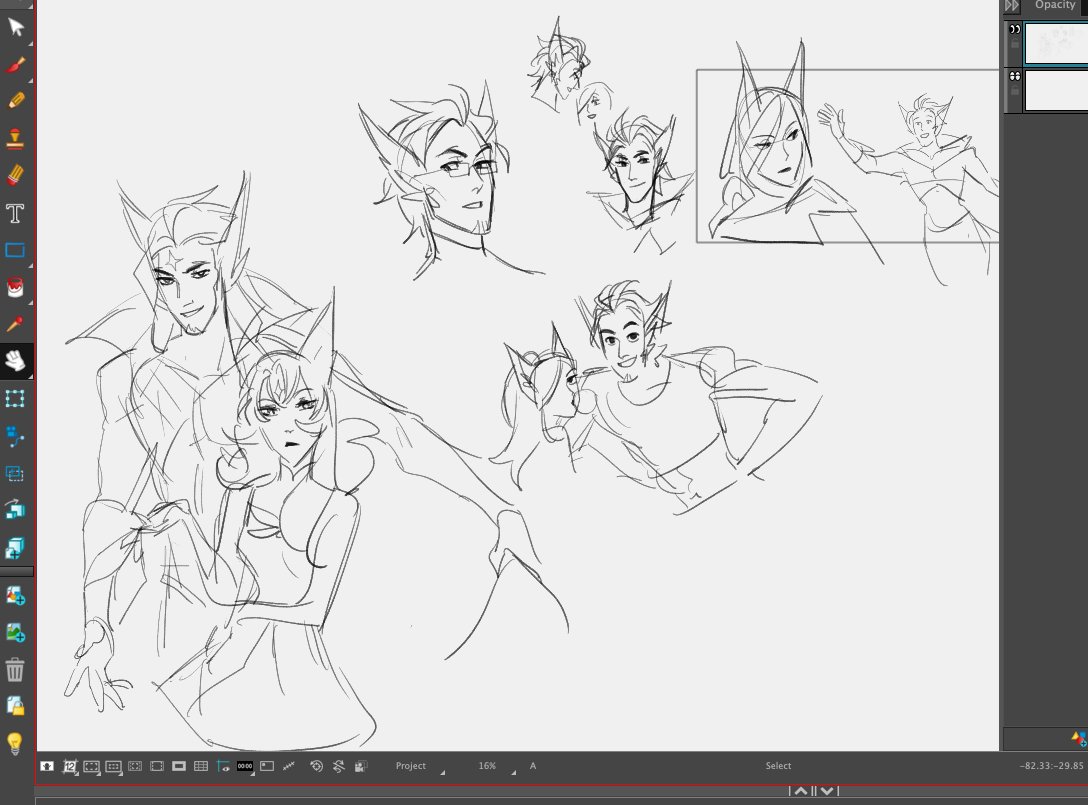1088x805 pixels.
Task: Click the down chevron expand arrow at bottom
Action: click(x=827, y=790)
